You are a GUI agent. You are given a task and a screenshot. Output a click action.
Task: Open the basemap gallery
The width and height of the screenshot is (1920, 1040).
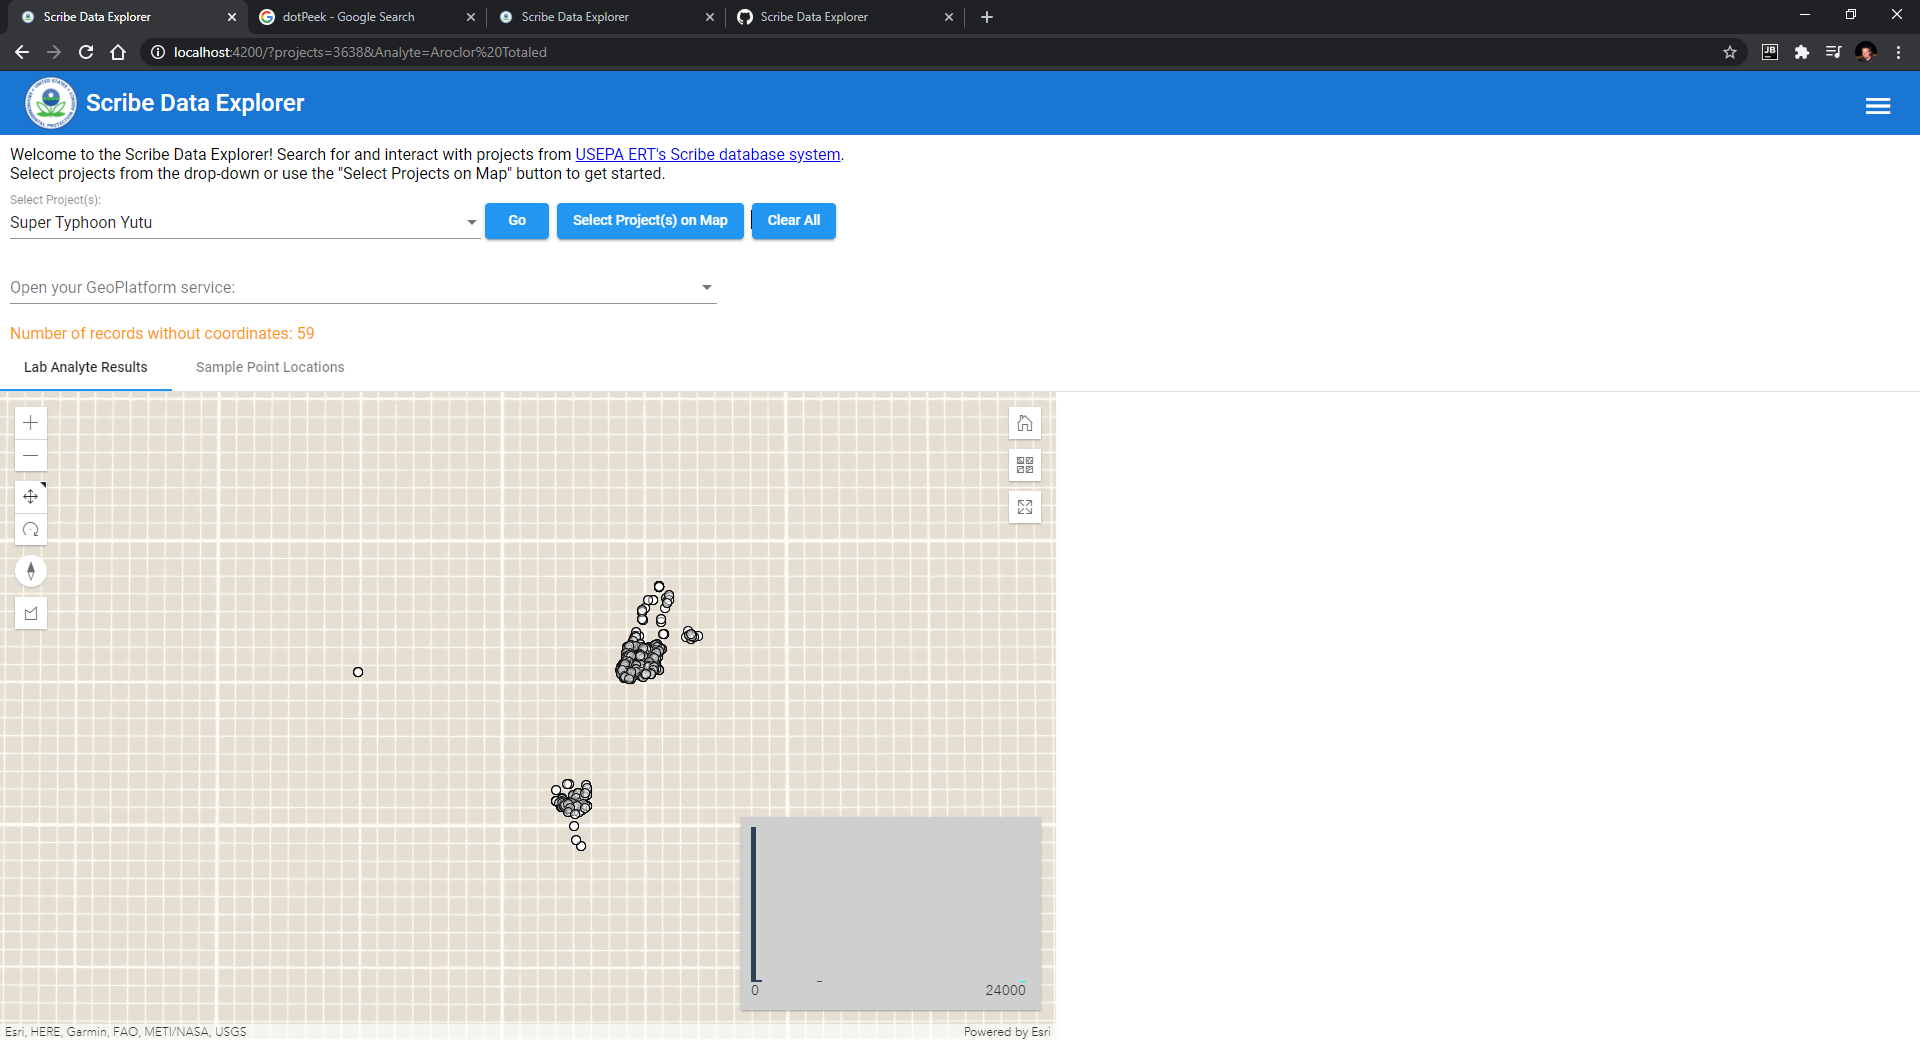coord(1024,464)
